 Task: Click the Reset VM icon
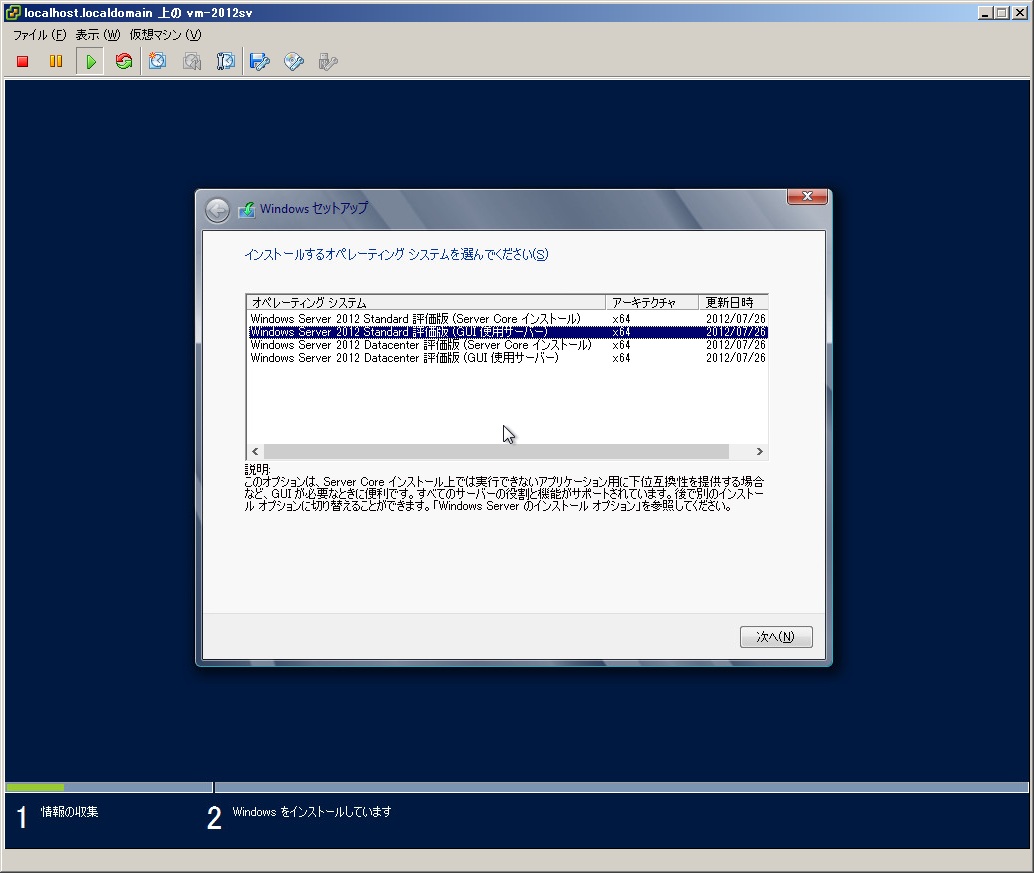click(x=124, y=61)
